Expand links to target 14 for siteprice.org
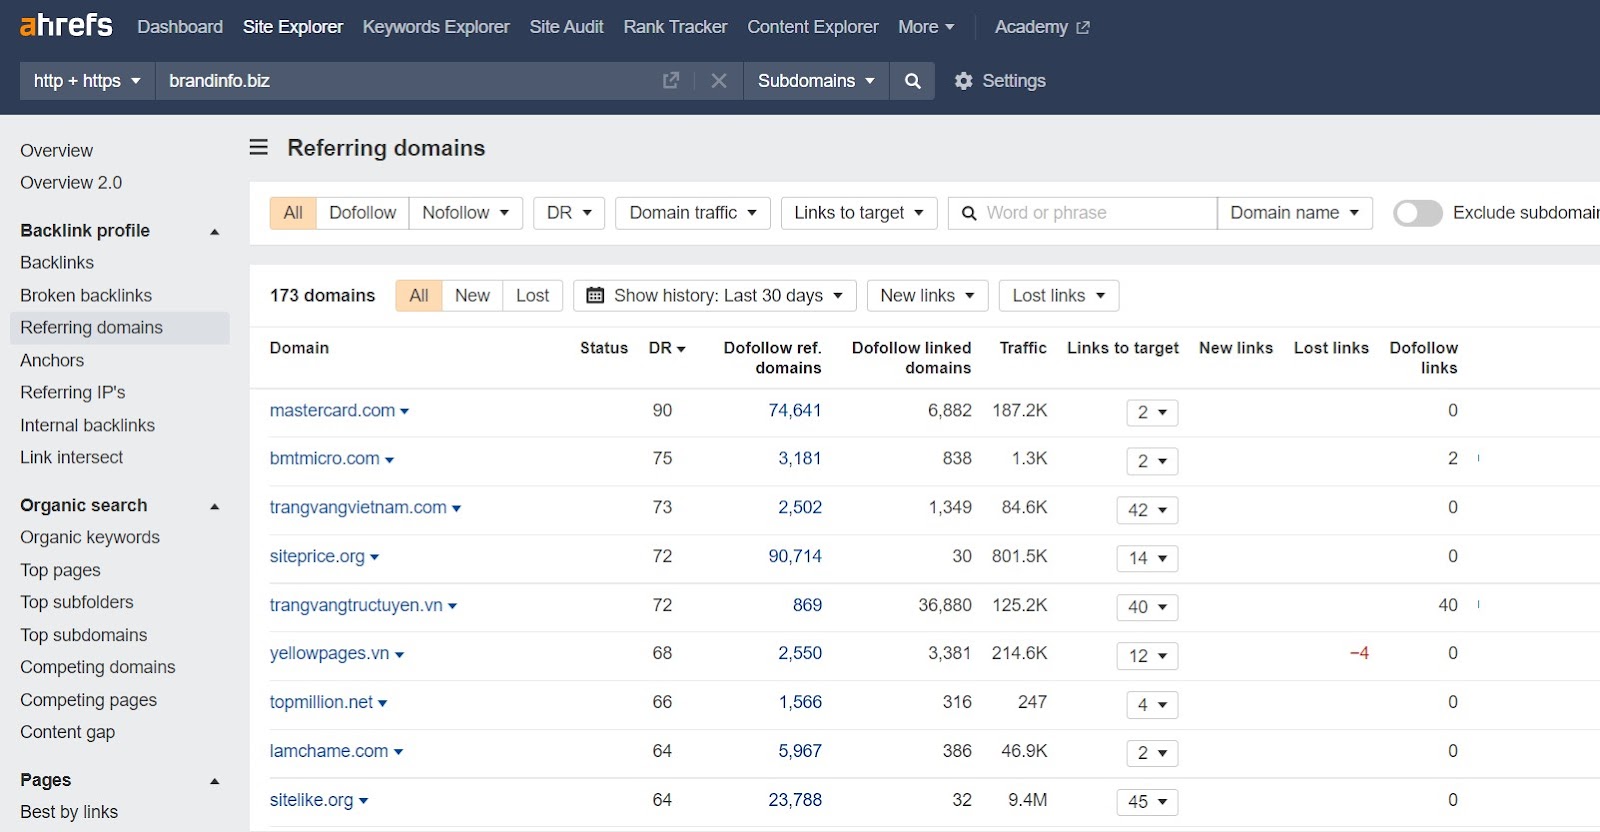The height and width of the screenshot is (832, 1600). [1147, 559]
